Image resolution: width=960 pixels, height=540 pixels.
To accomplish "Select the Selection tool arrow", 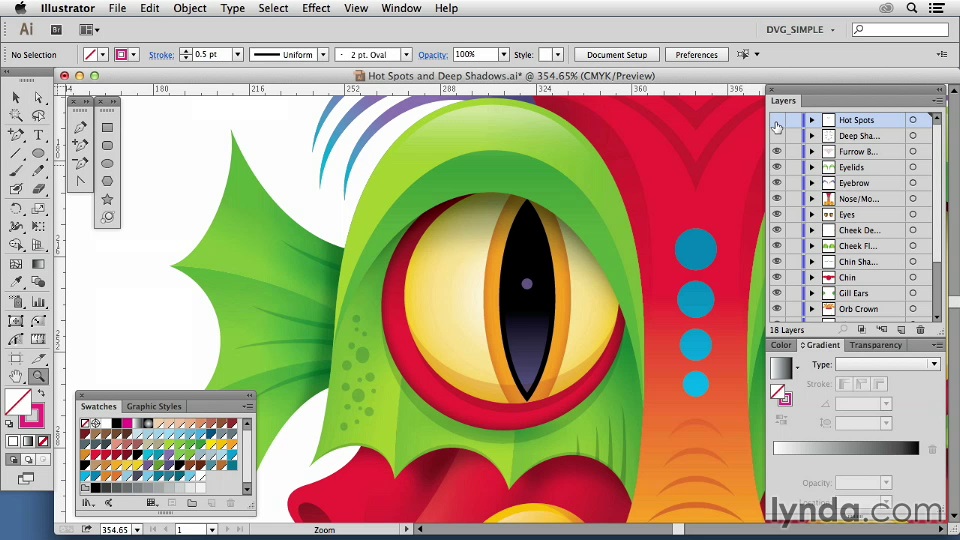I will pos(16,97).
